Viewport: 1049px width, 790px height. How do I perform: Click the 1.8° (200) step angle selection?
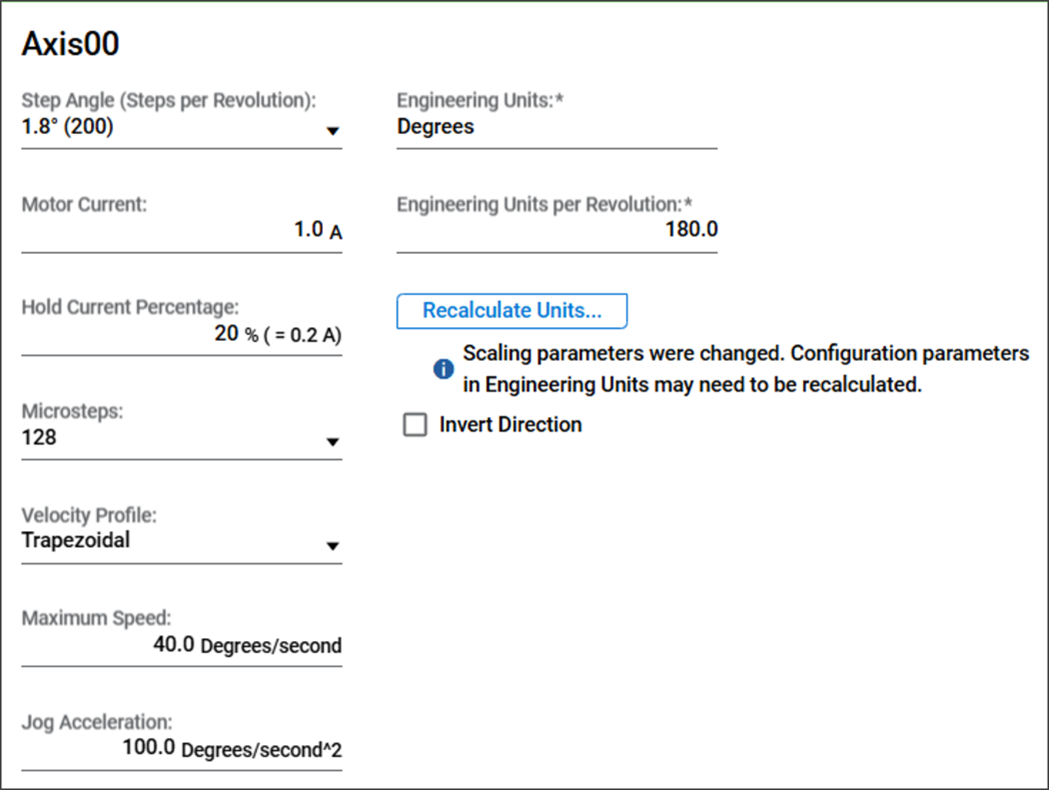(x=68, y=126)
